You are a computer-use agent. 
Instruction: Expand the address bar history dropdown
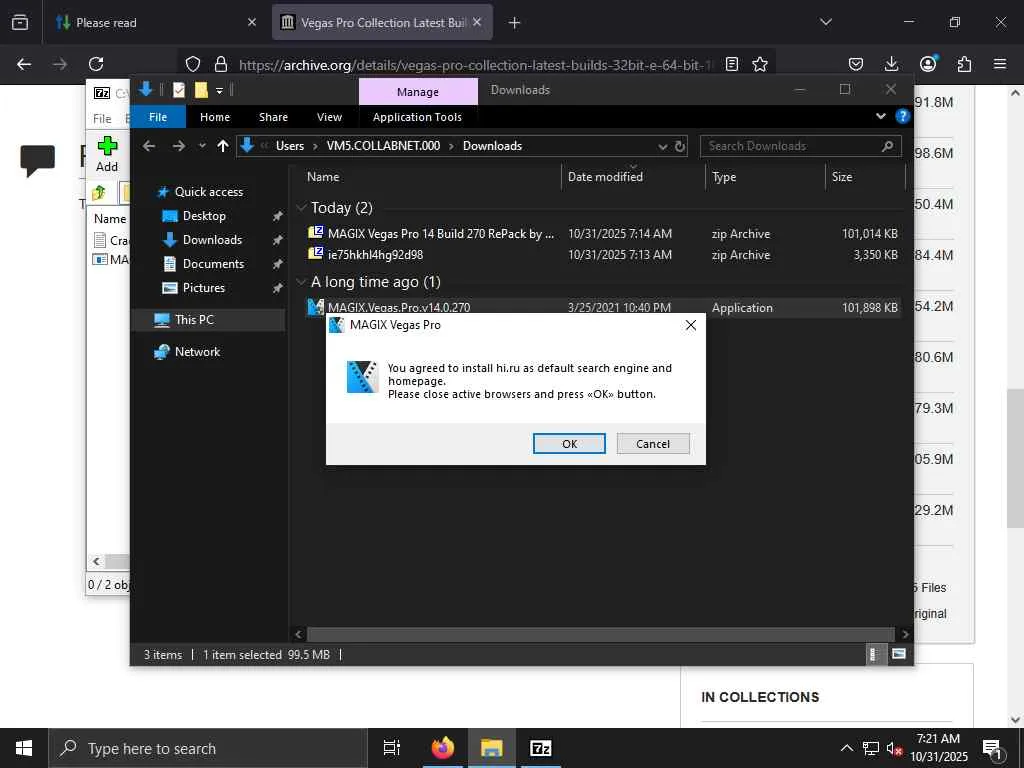tap(663, 146)
